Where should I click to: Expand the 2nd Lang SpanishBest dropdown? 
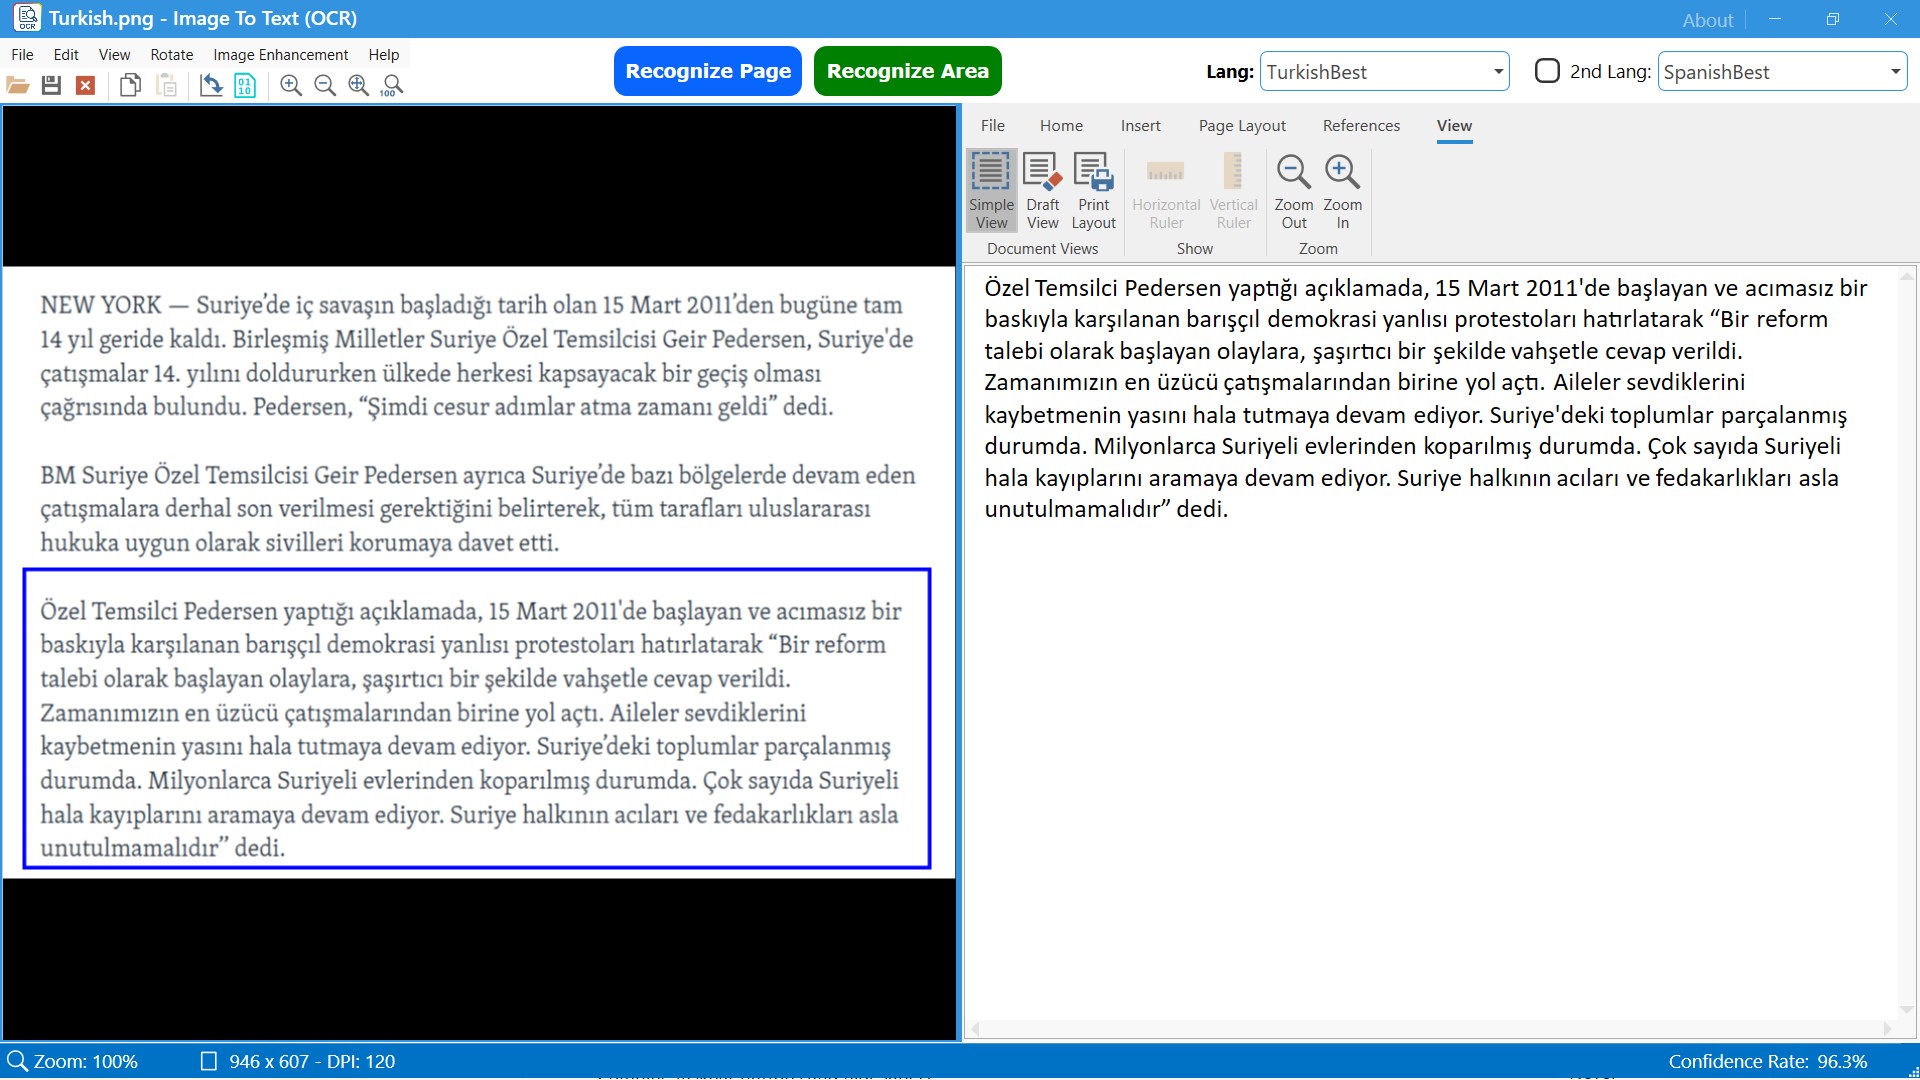coord(1895,72)
